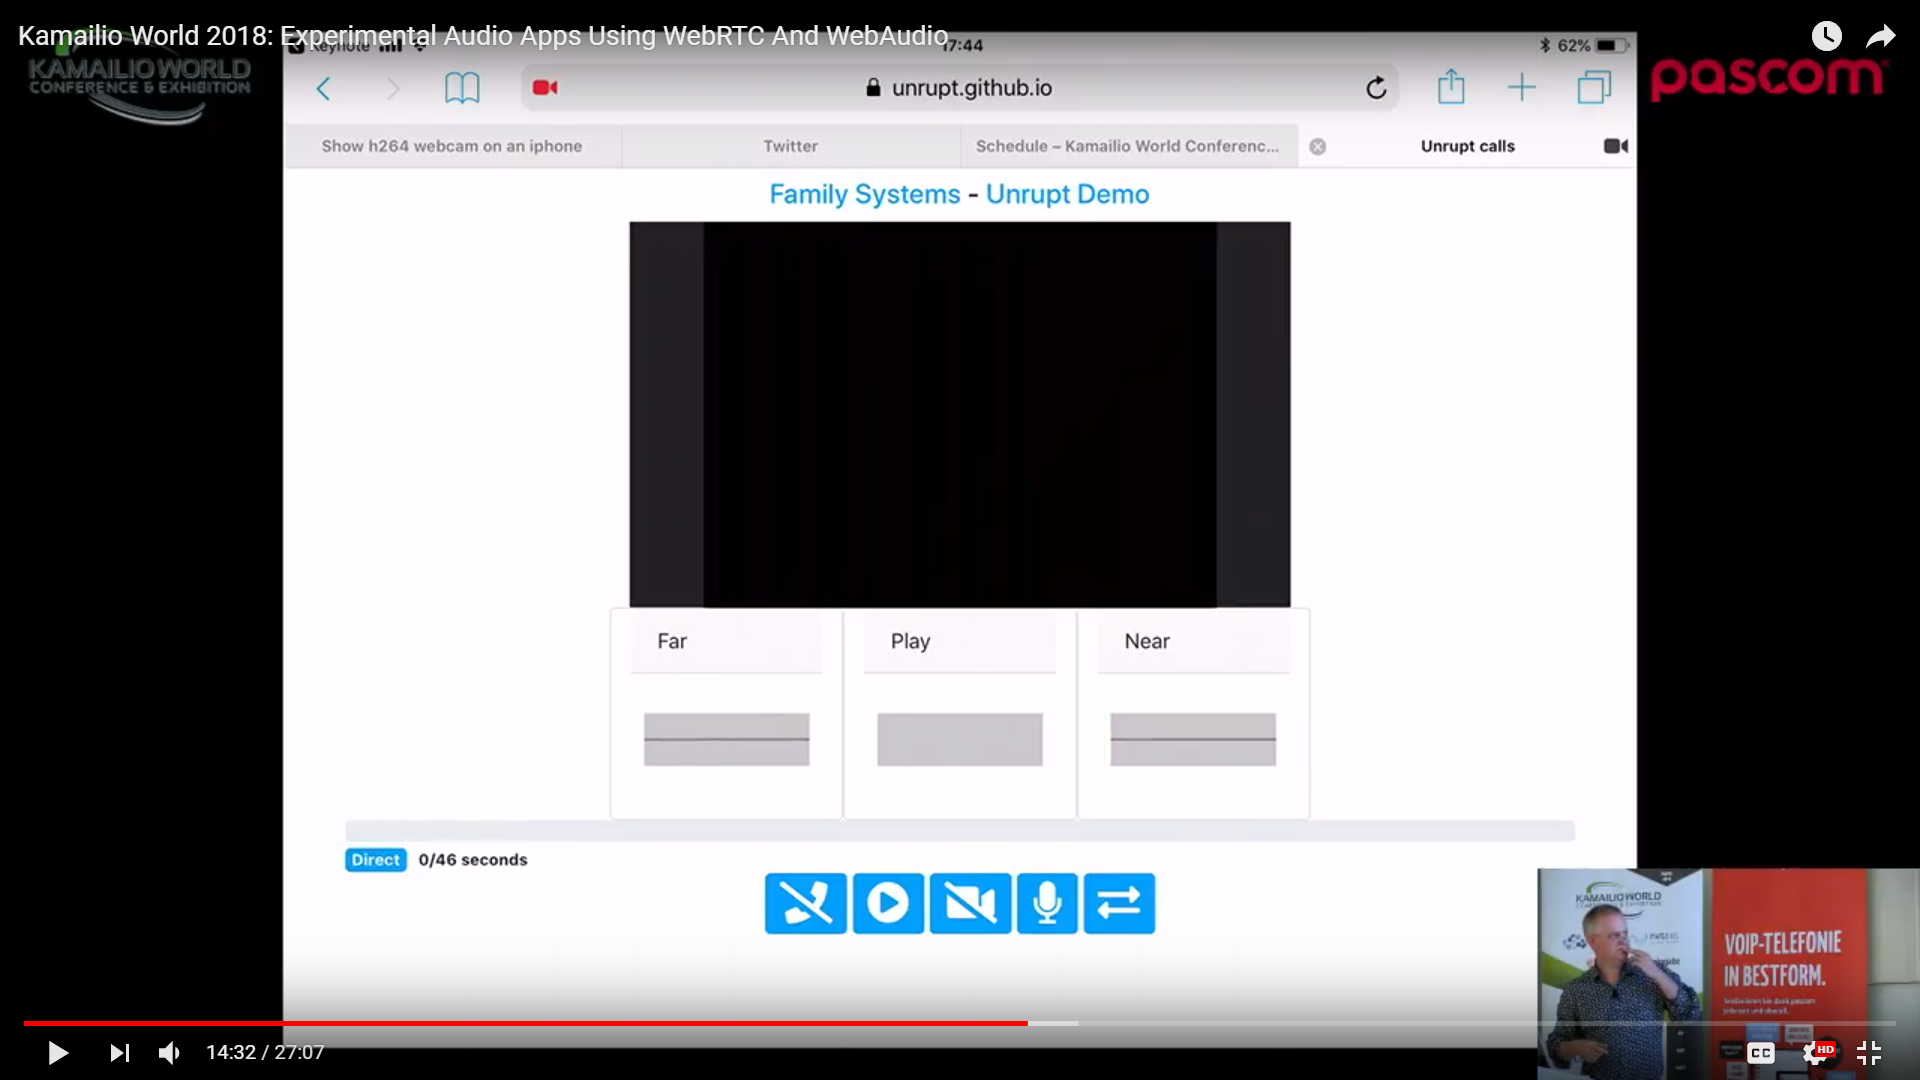This screenshot has width=1920, height=1080.
Task: Click the Far panel header
Action: coord(726,642)
